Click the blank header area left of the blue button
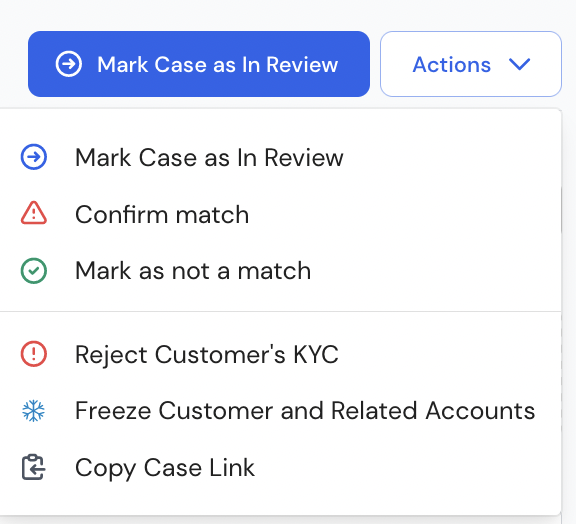This screenshot has width=576, height=524. pyautogui.click(x=14, y=64)
